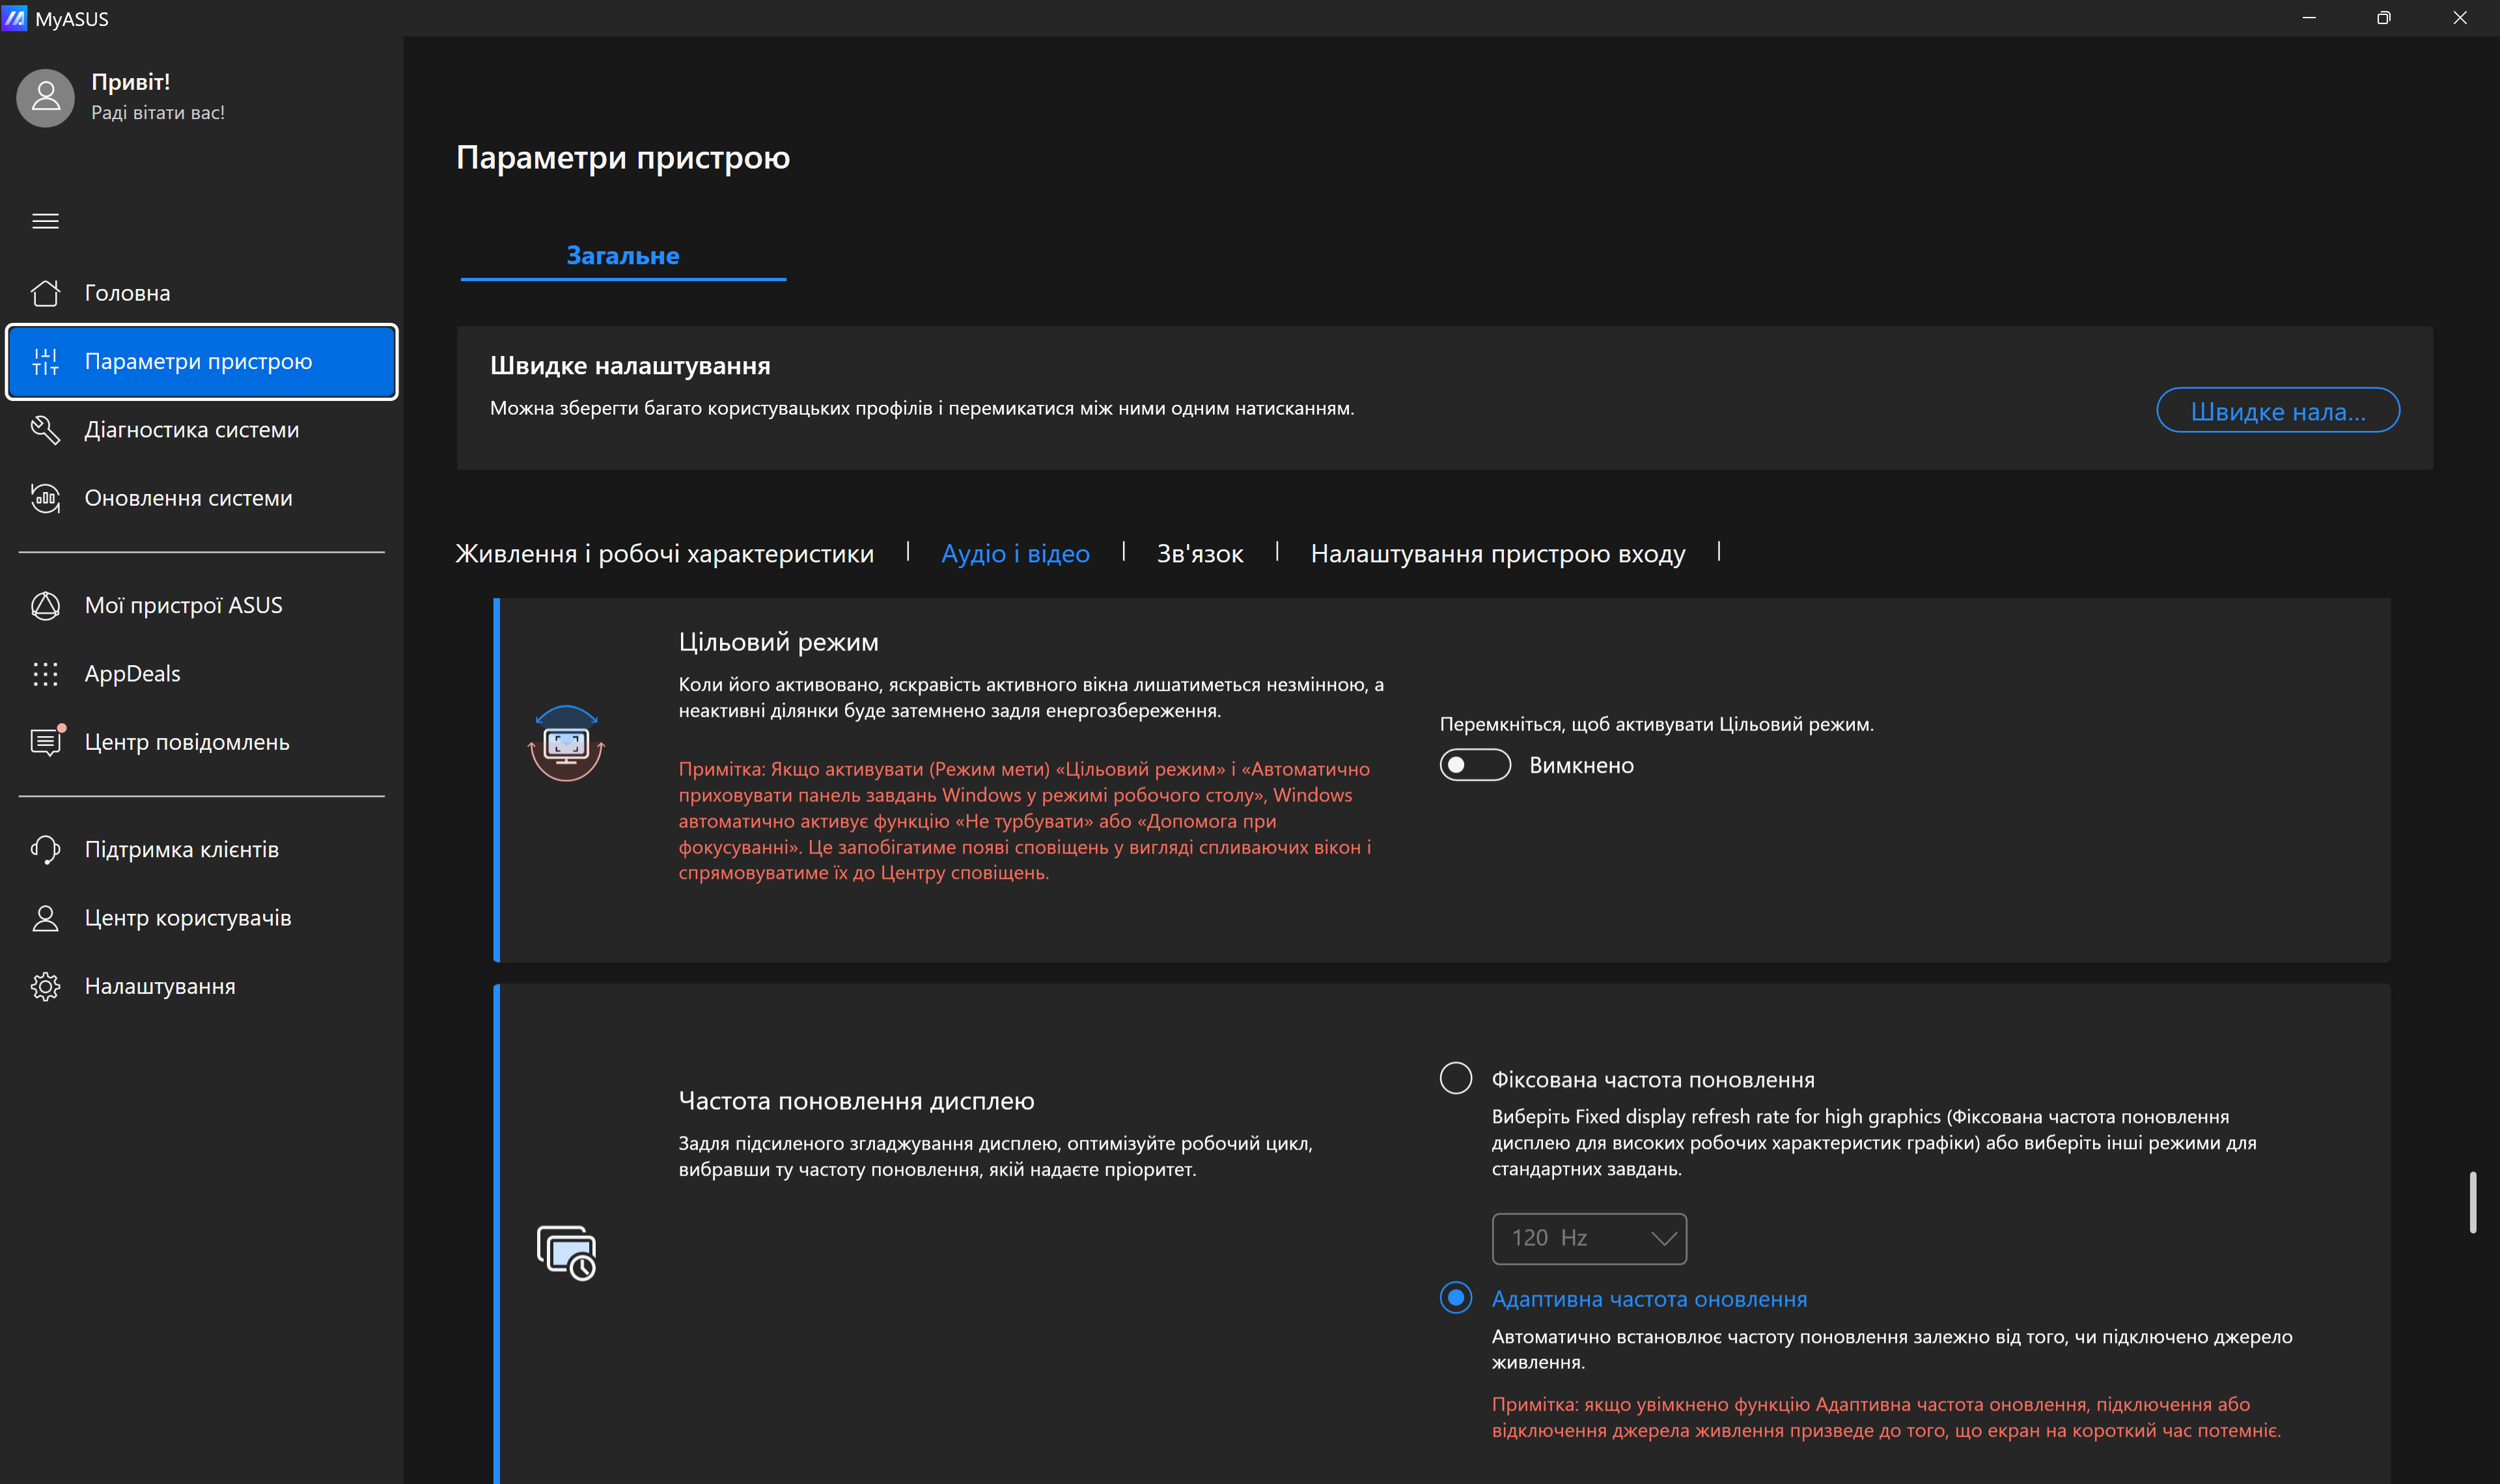Collapse sidebar with hamburger menu icon
Image resolution: width=2500 pixels, height=1484 pixels.
coord(45,221)
